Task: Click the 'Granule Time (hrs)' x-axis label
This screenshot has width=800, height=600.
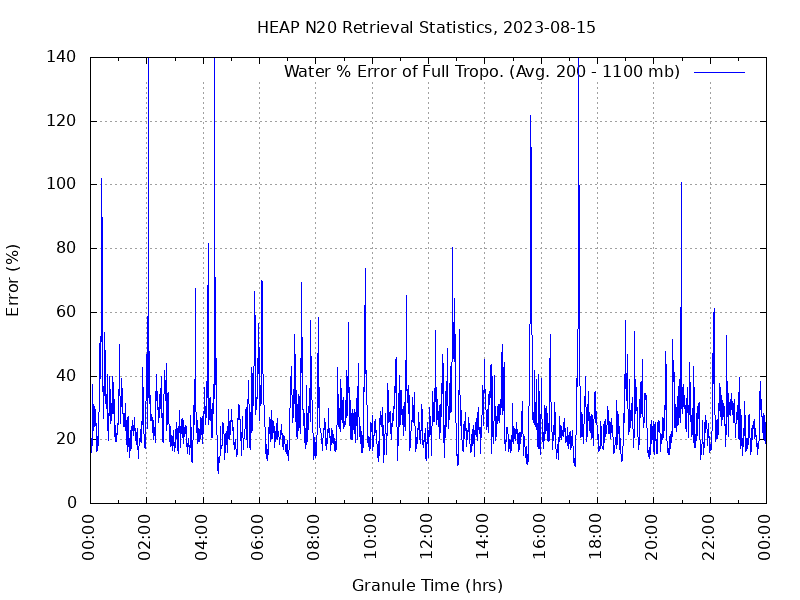Action: click(x=428, y=585)
